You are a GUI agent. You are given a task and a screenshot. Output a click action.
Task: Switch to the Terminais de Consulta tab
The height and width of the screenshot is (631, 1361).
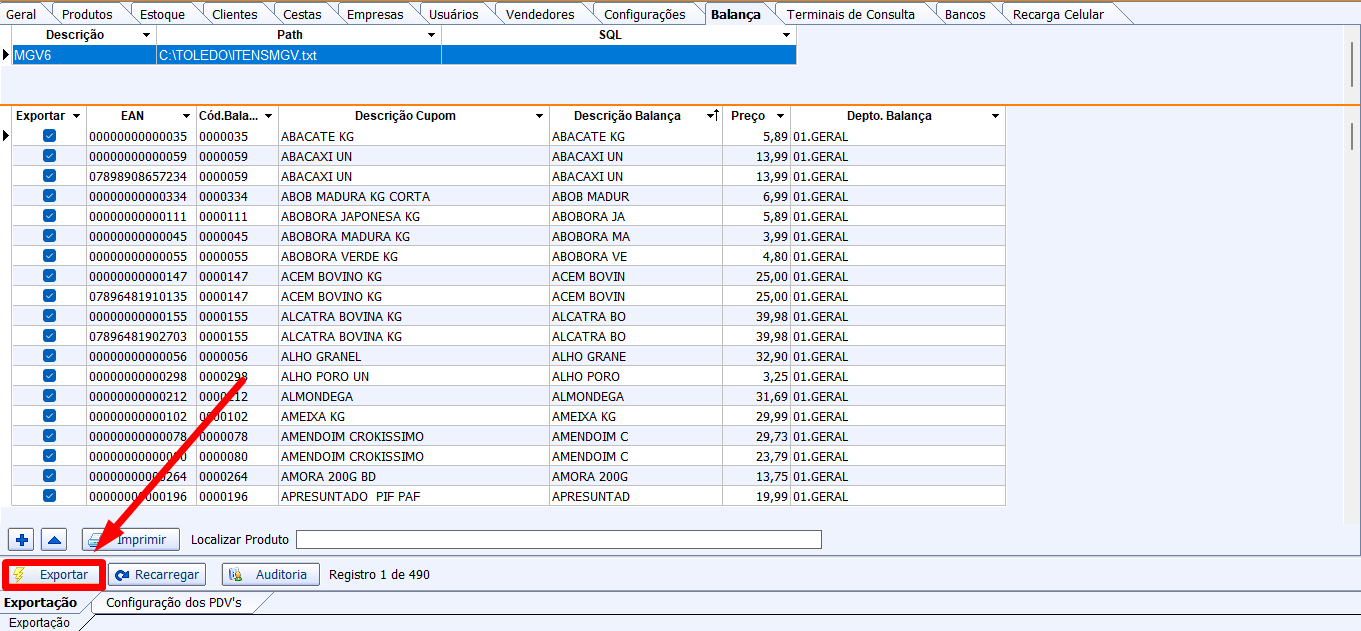click(x=850, y=14)
